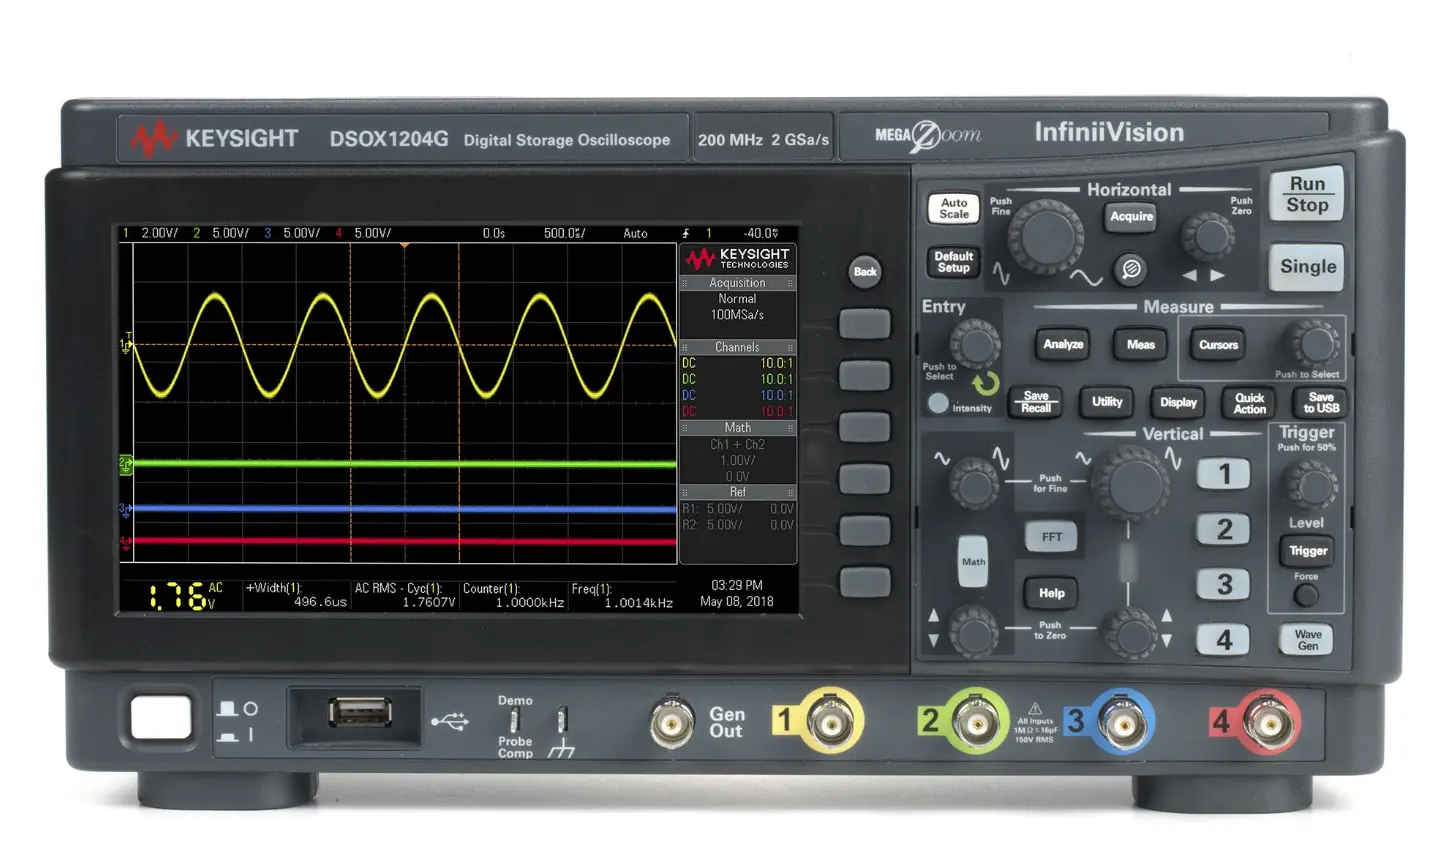The height and width of the screenshot is (868, 1453).
Task: Open the Acquire menu key
Action: pyautogui.click(x=1131, y=216)
